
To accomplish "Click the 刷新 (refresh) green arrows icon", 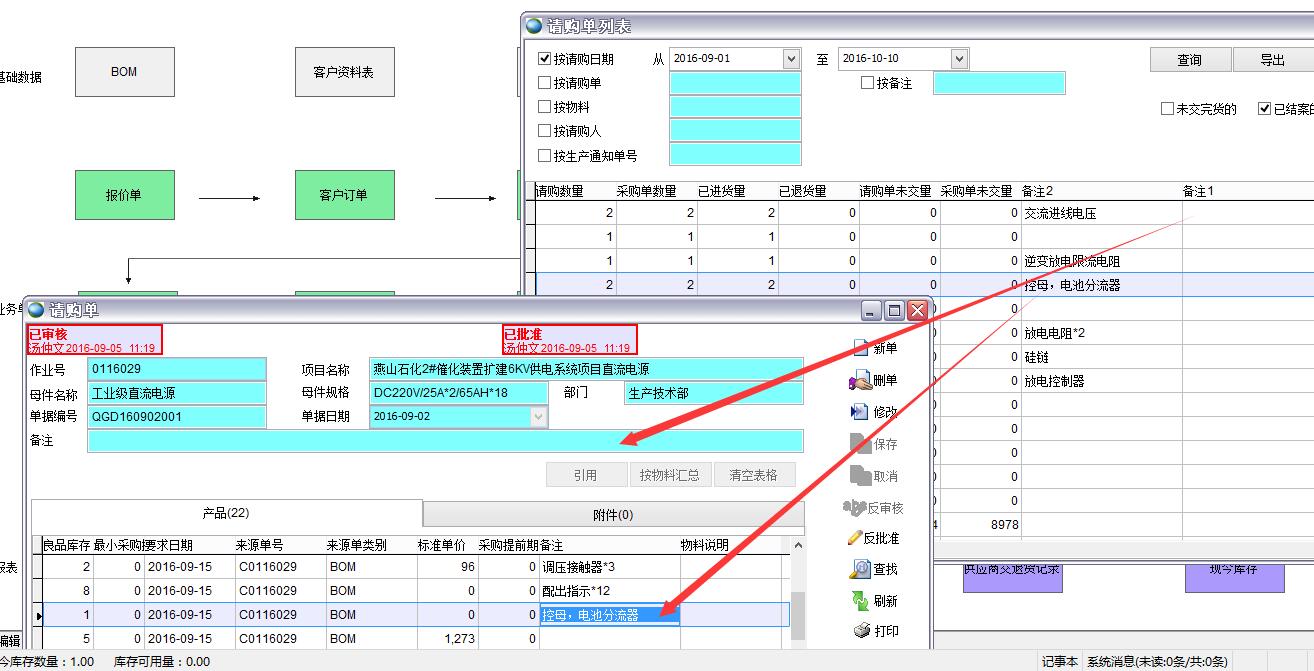I will tap(859, 600).
